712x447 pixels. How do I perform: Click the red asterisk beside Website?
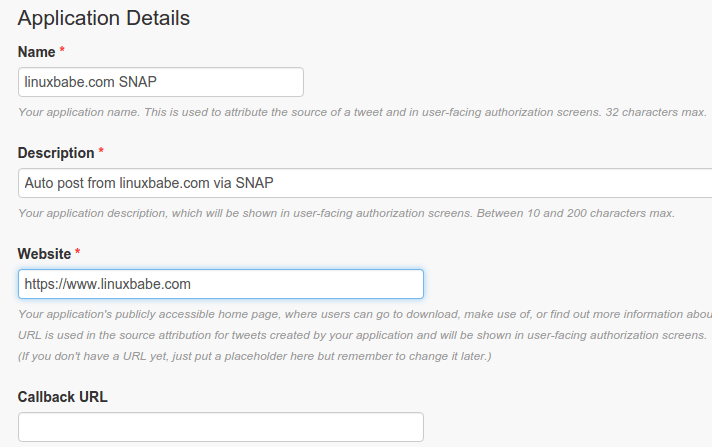(x=78, y=253)
